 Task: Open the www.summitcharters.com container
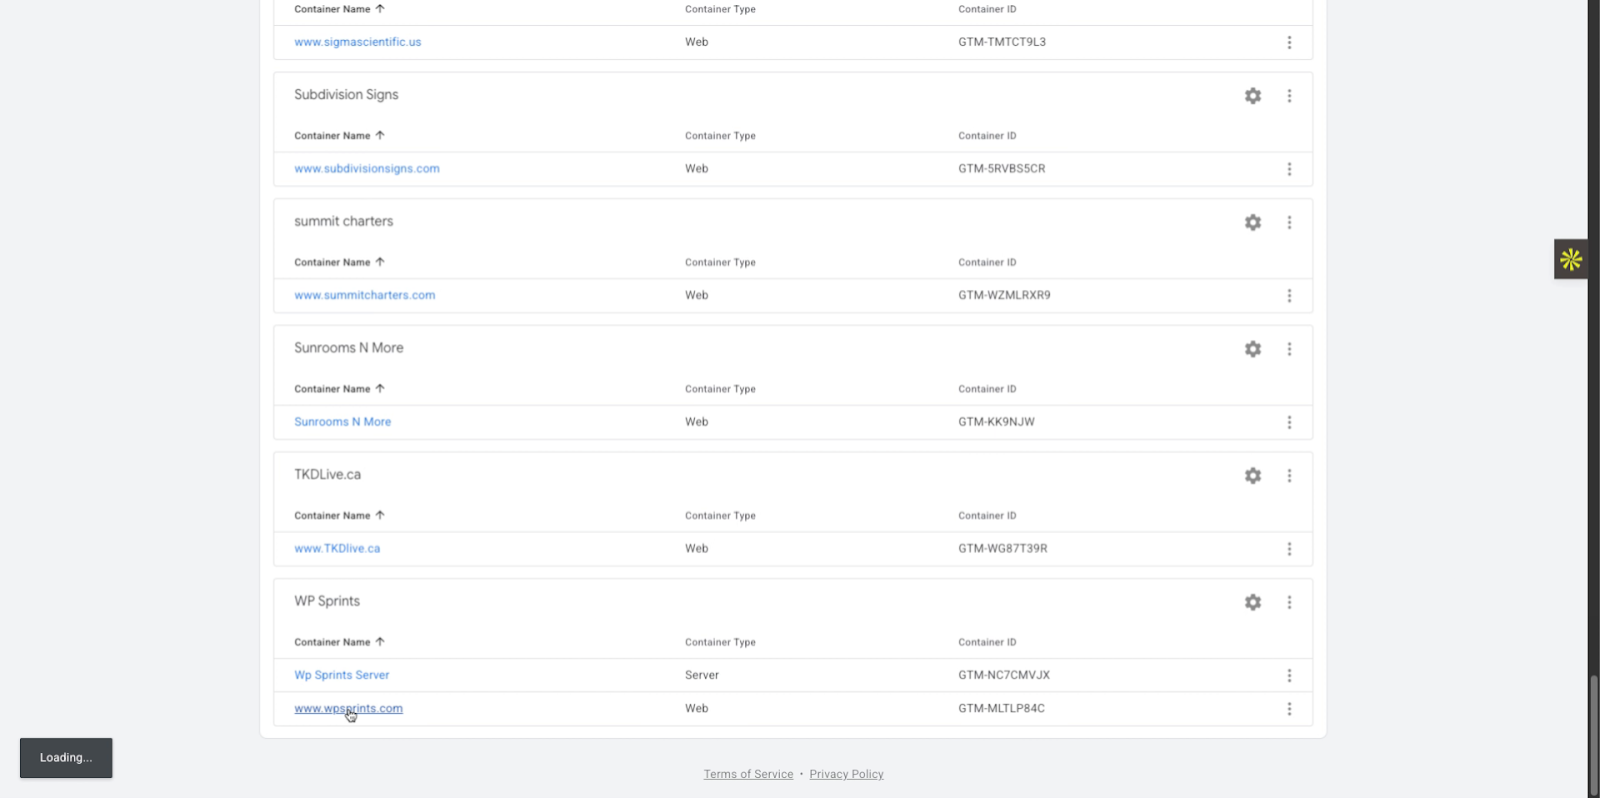364,296
